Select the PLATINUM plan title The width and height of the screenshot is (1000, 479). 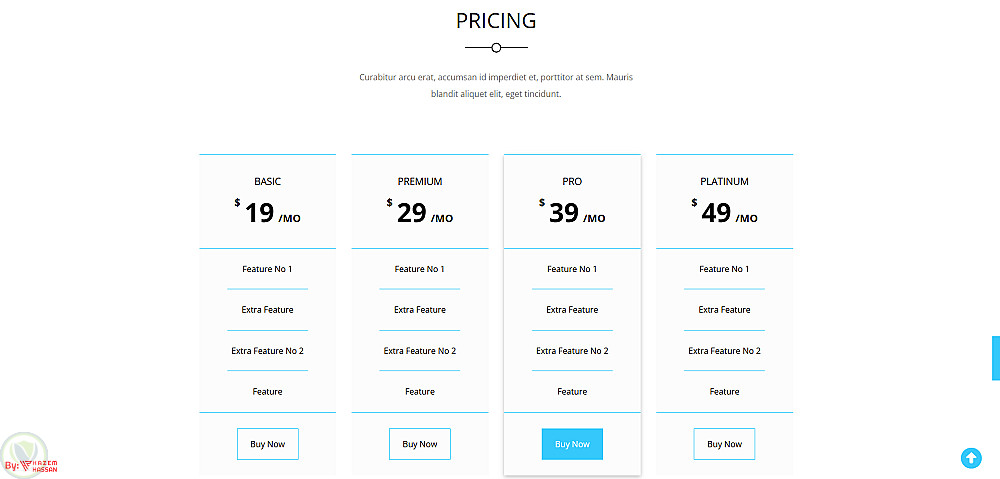click(724, 182)
